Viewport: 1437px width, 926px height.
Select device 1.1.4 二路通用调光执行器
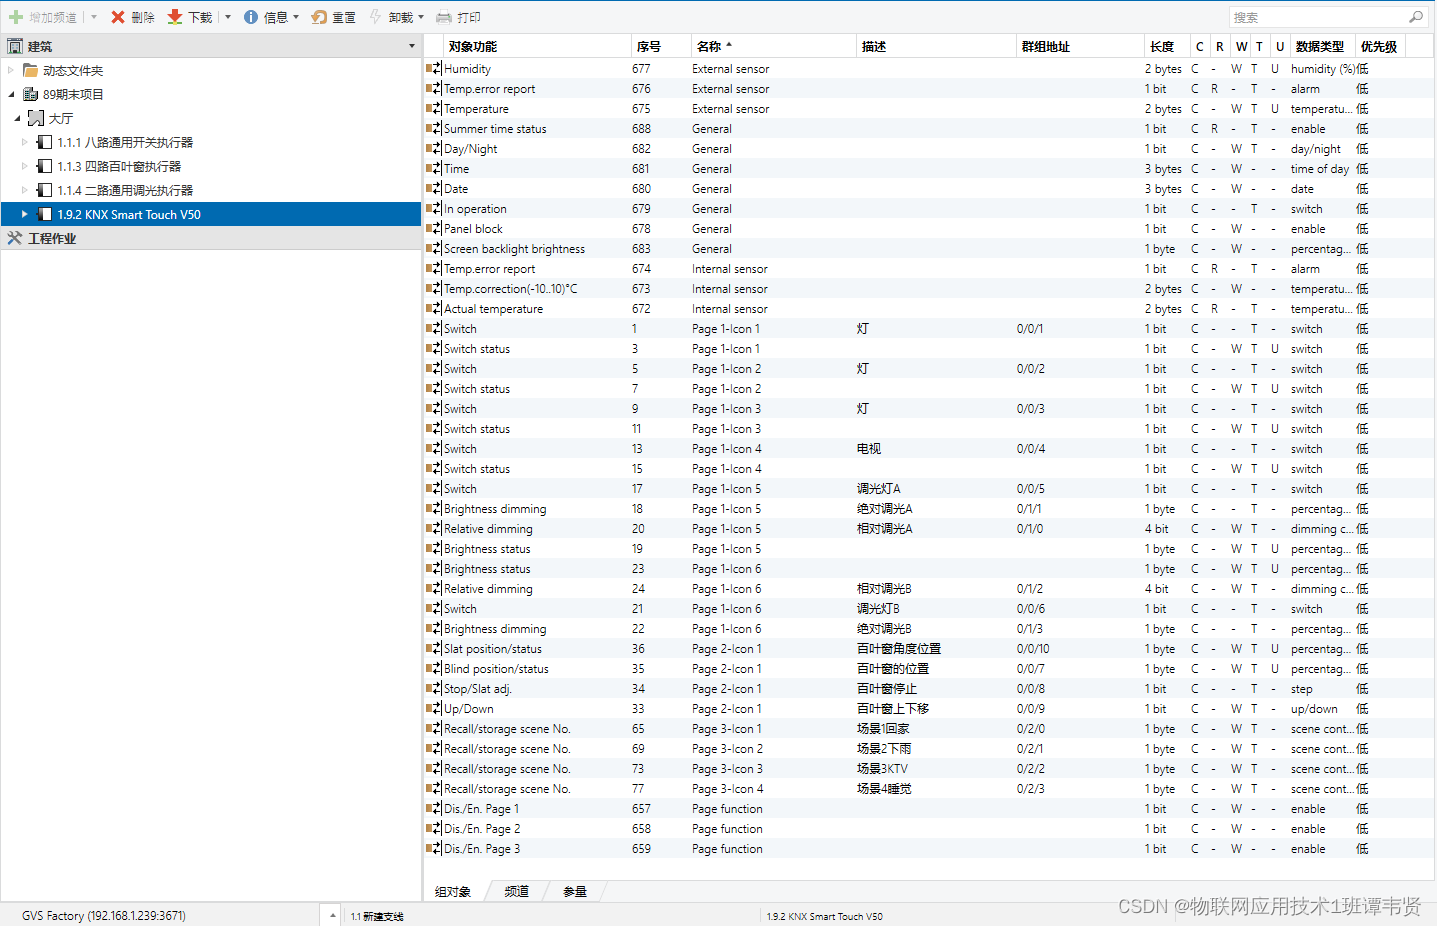[125, 190]
